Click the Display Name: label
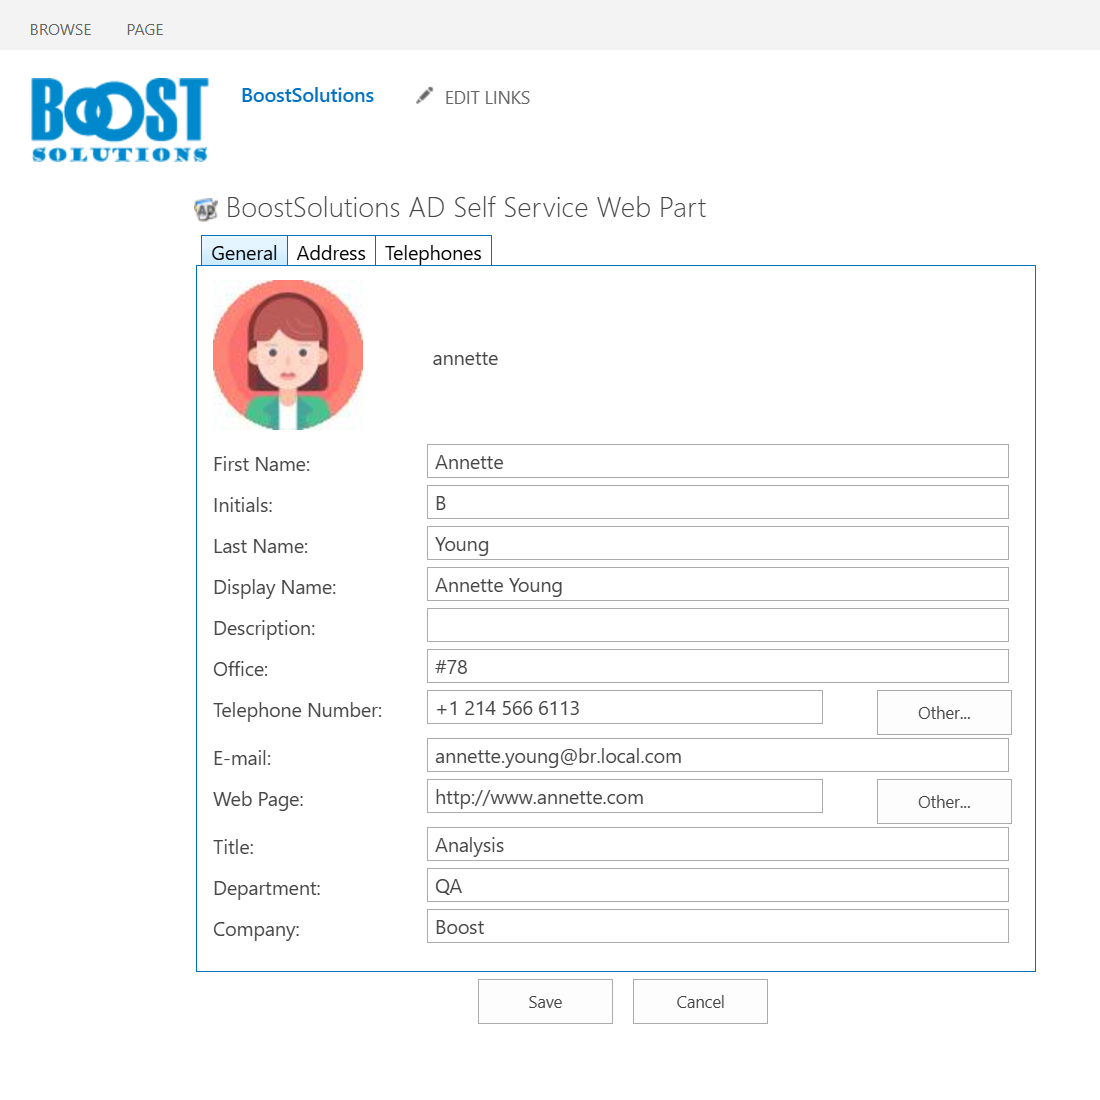1100x1100 pixels. 275,587
